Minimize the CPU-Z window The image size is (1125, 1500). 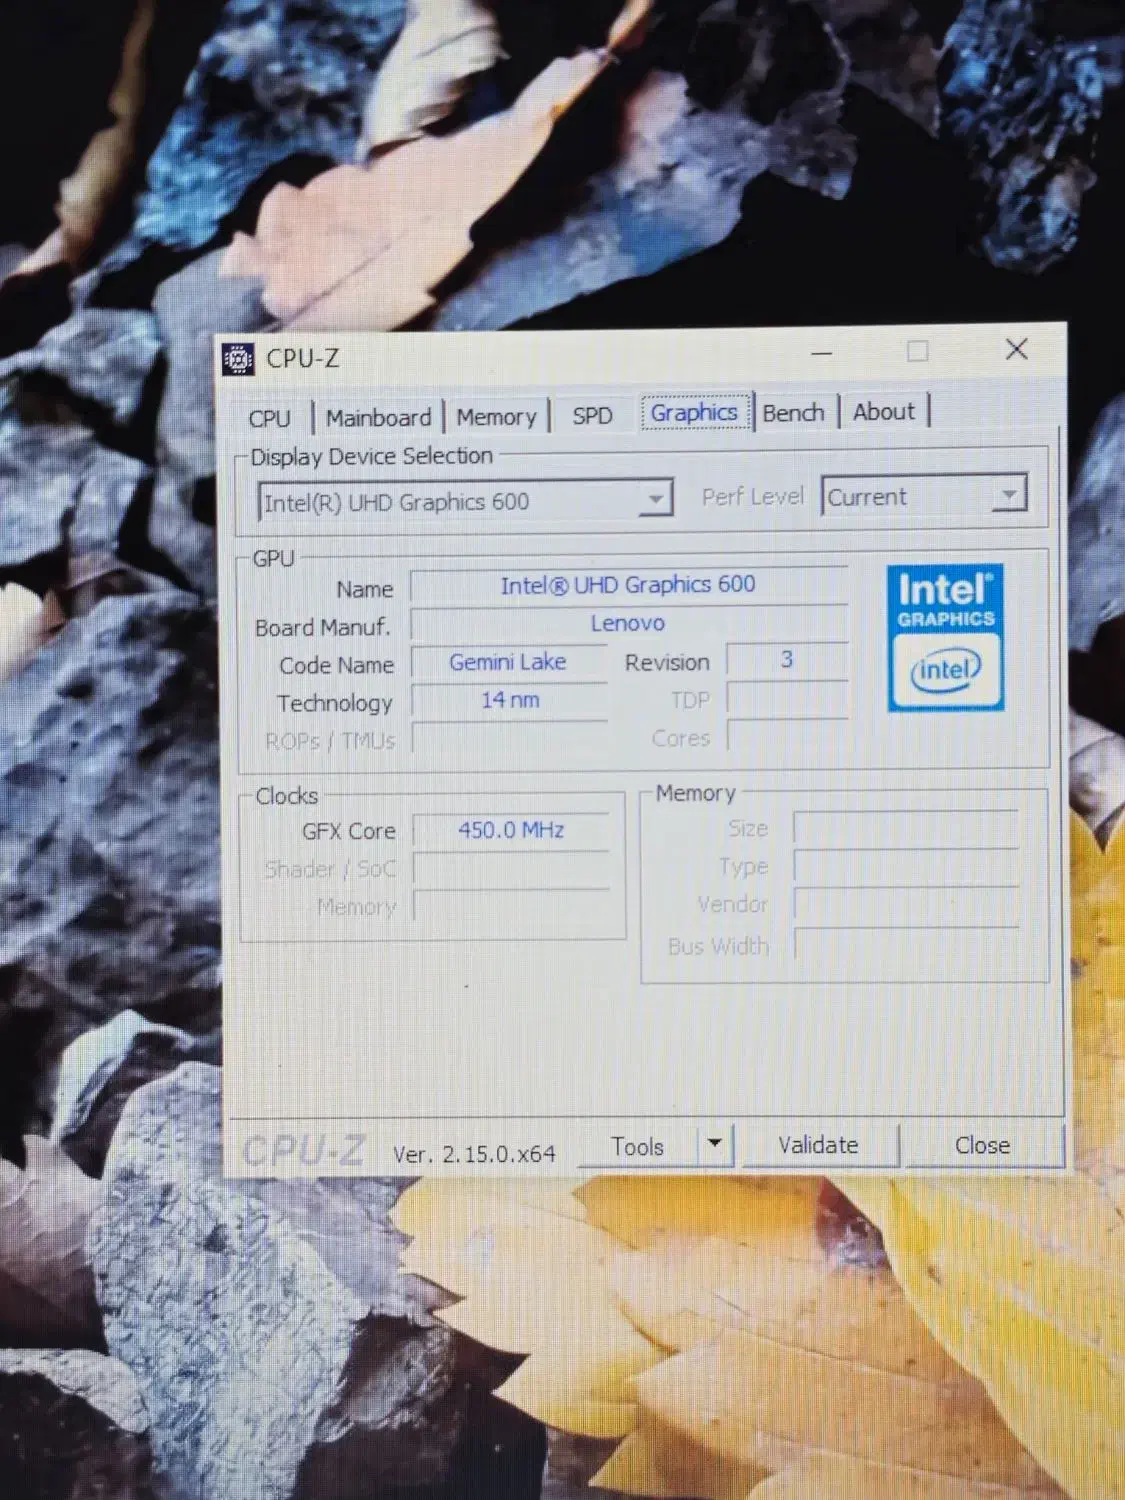tap(822, 353)
